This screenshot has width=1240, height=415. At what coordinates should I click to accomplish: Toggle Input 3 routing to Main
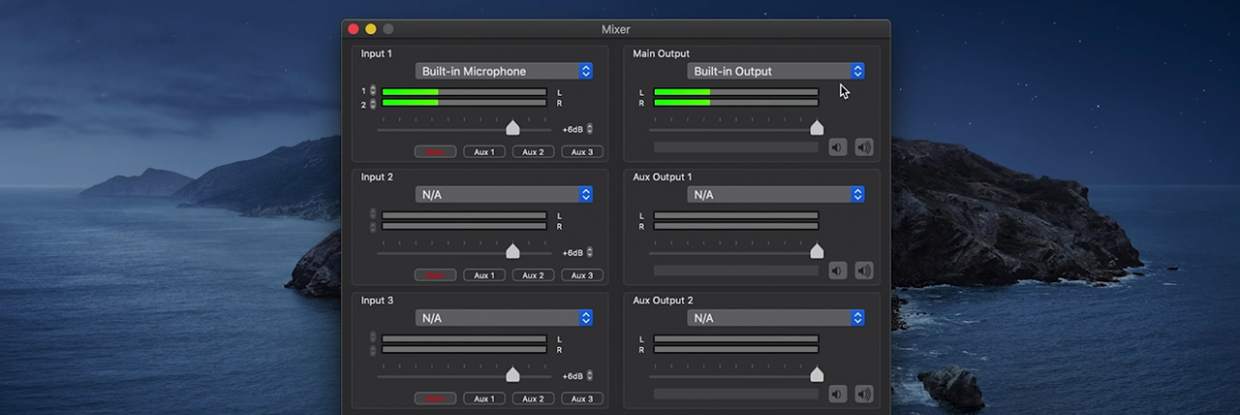tap(435, 399)
